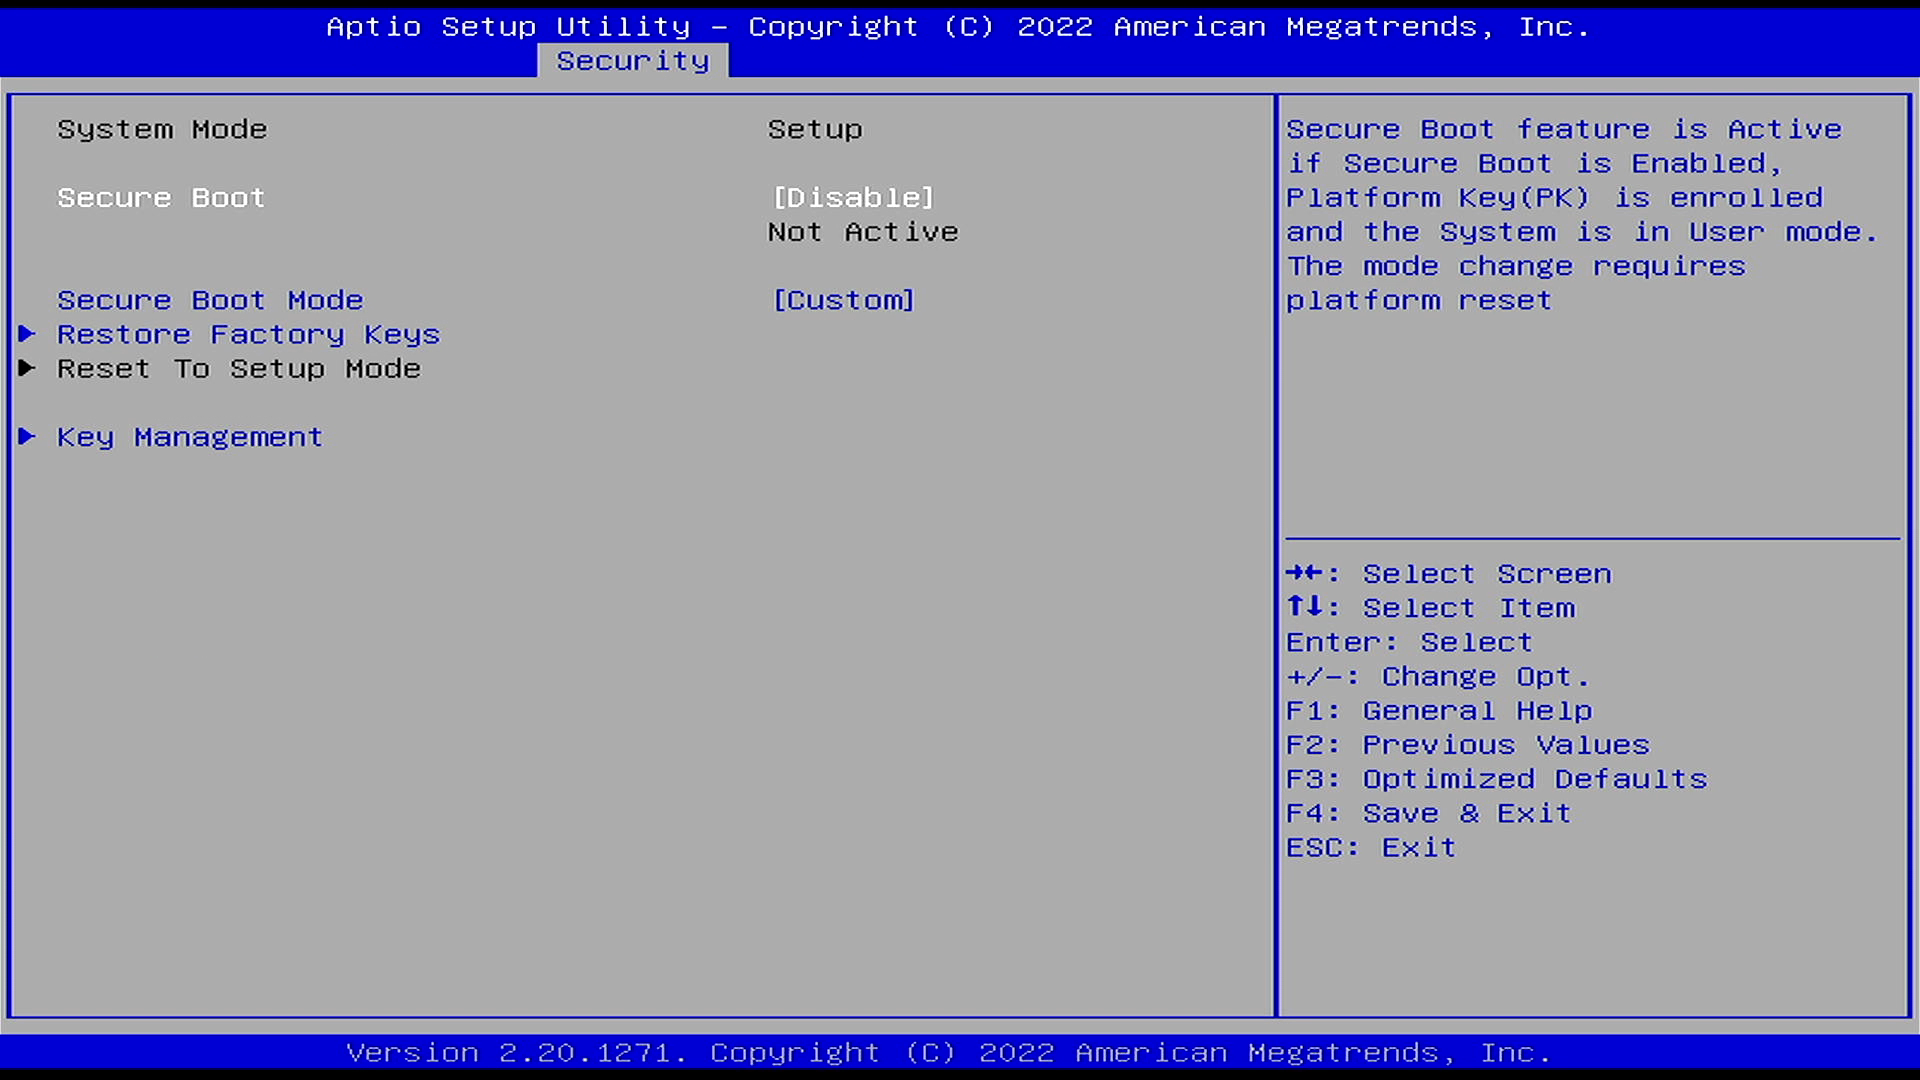This screenshot has width=1920, height=1080.
Task: Click arrow icon beside Restore Factory Keys
Action: [x=27, y=334]
